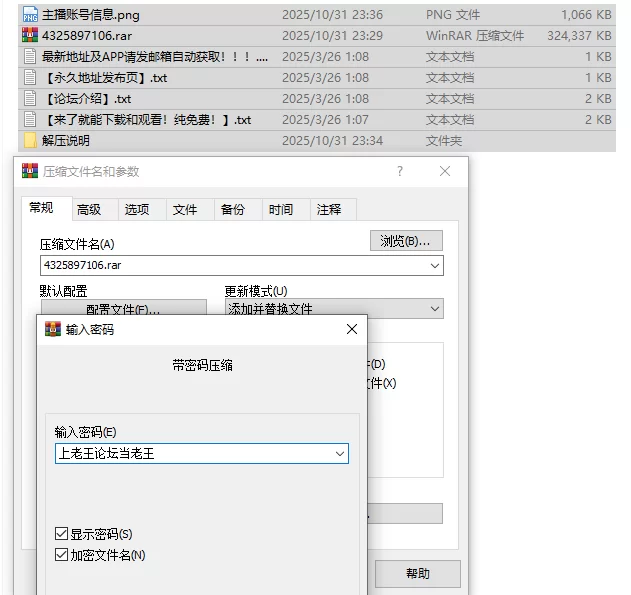Select file 【来了就能下载和观看！纯免费！】.txt
631x595 pixels.
(147, 119)
